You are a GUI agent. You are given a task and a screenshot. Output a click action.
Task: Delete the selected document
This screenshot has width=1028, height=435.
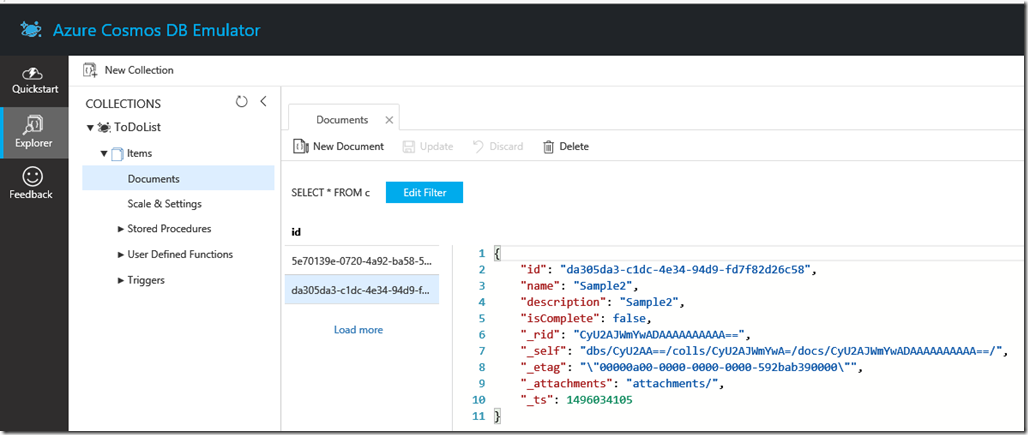click(x=565, y=147)
